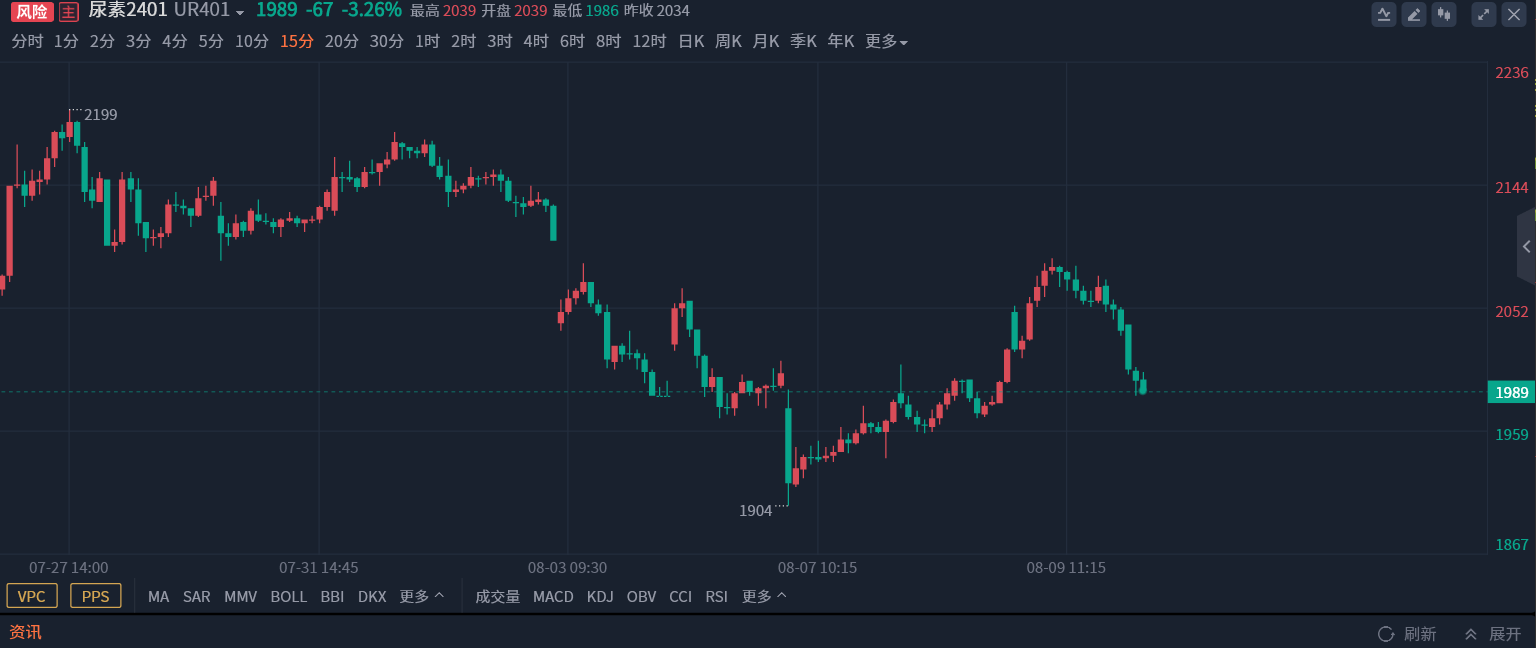Click the 昨收 2034 previous close value
The height and width of the screenshot is (648, 1536).
click(656, 11)
